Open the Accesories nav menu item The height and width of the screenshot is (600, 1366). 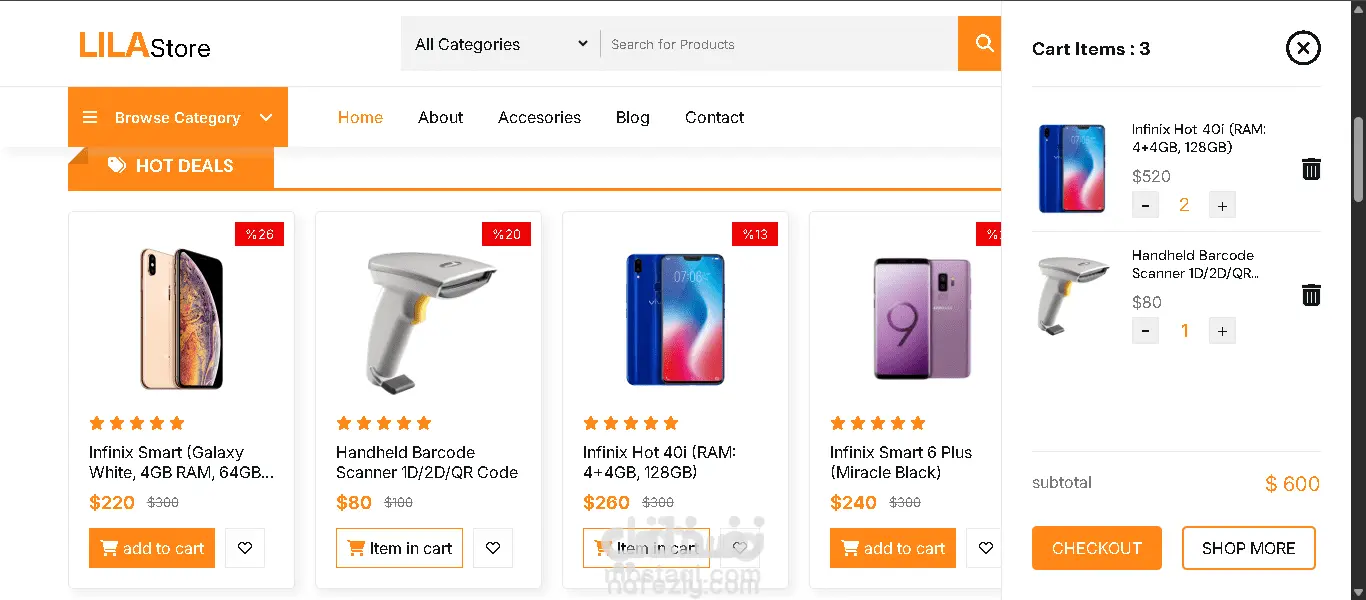click(539, 117)
